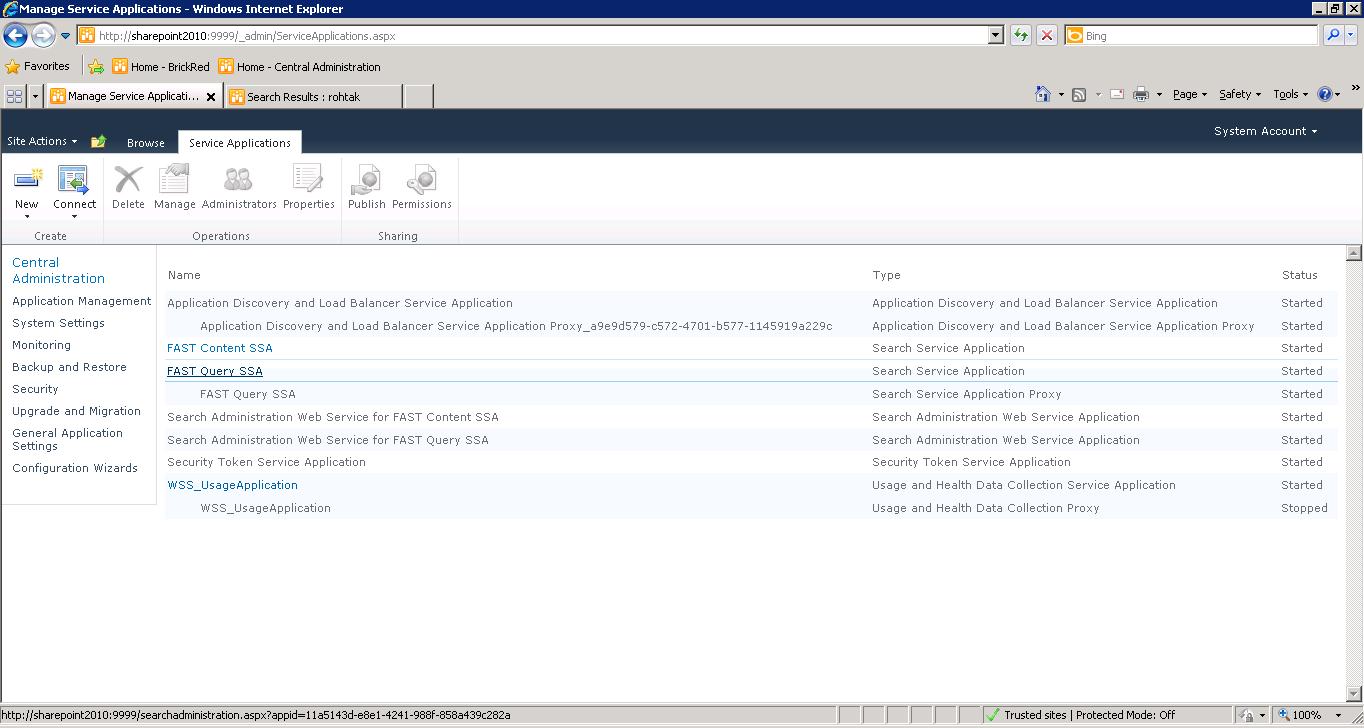Image resolution: width=1364 pixels, height=728 pixels.
Task: Open the Quick Tabs grid icon
Action: [x=14, y=96]
